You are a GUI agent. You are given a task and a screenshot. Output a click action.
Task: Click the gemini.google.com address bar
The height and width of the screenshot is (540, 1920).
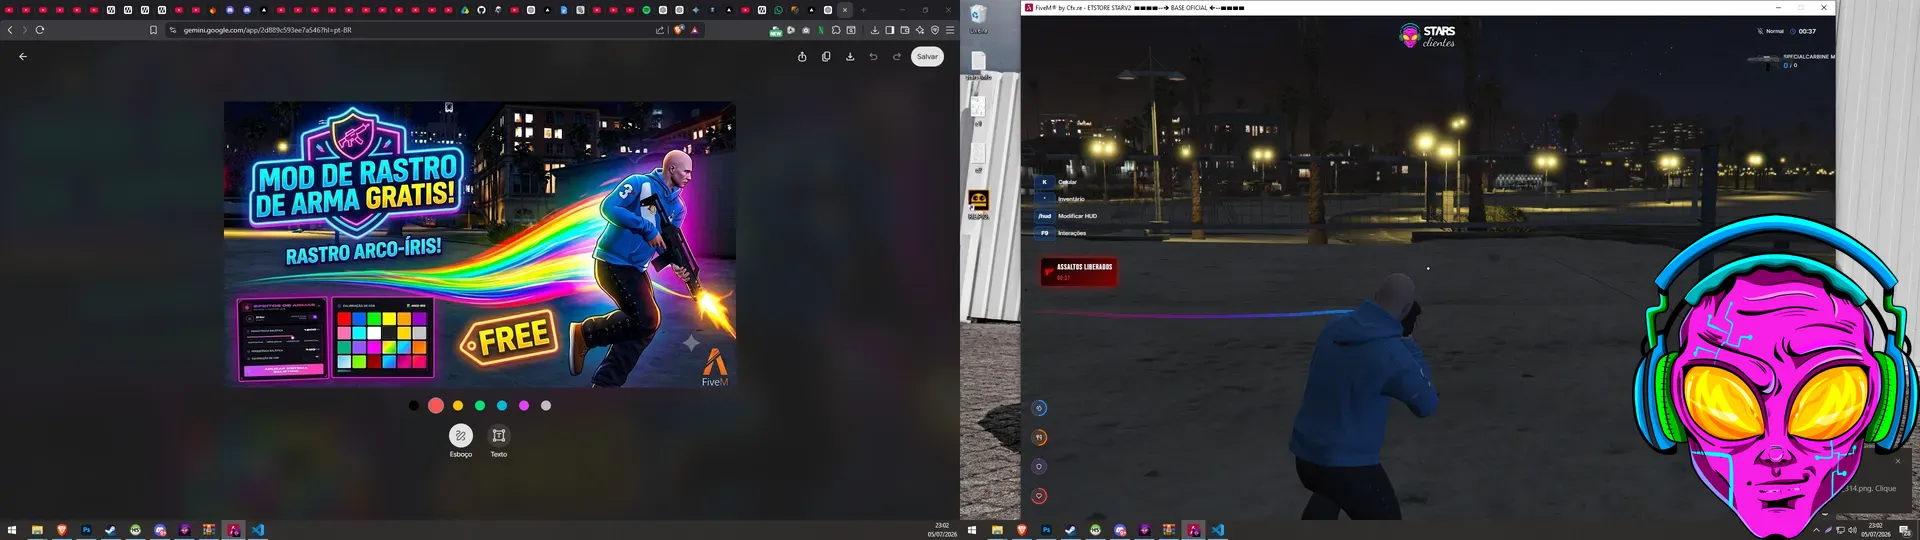pos(410,30)
